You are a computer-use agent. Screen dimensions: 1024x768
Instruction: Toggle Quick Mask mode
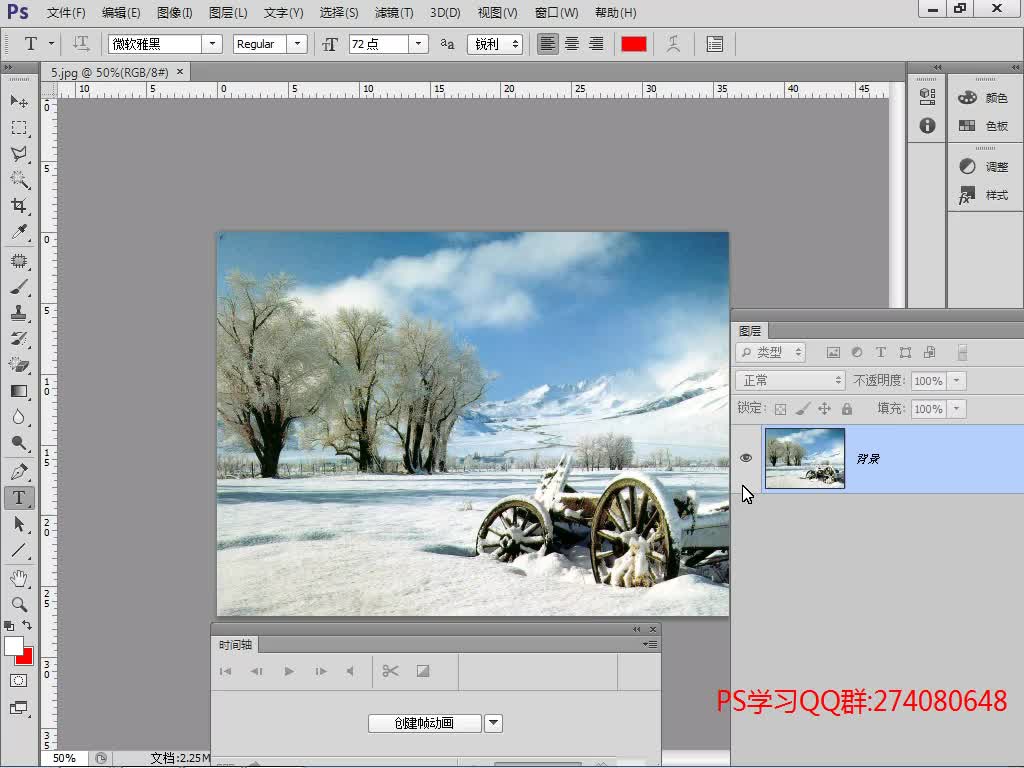[19, 680]
